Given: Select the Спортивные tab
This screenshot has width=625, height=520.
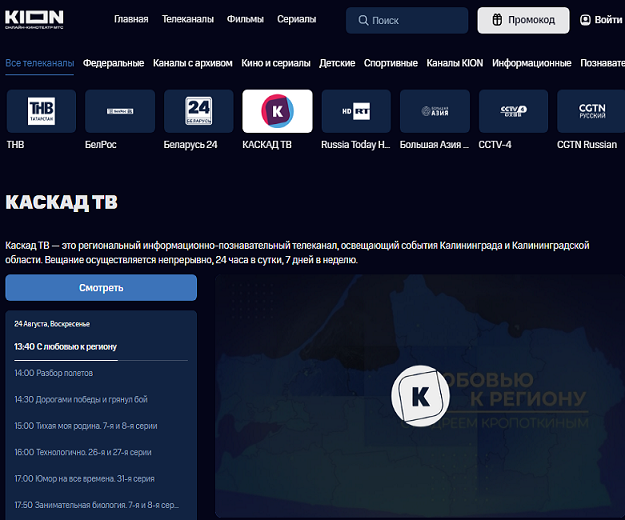Looking at the screenshot, I should point(391,63).
